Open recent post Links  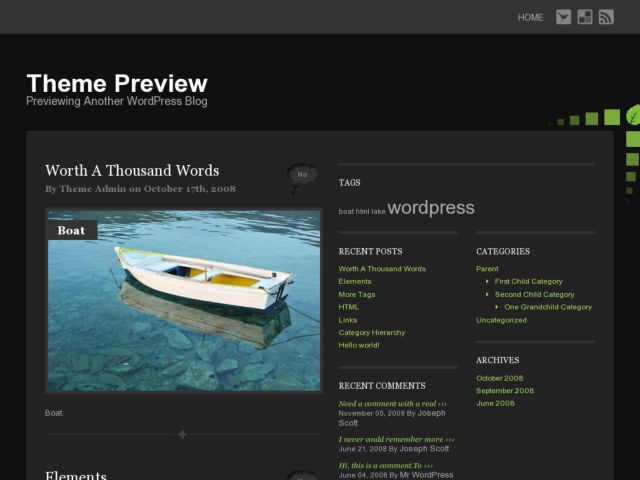click(x=348, y=320)
